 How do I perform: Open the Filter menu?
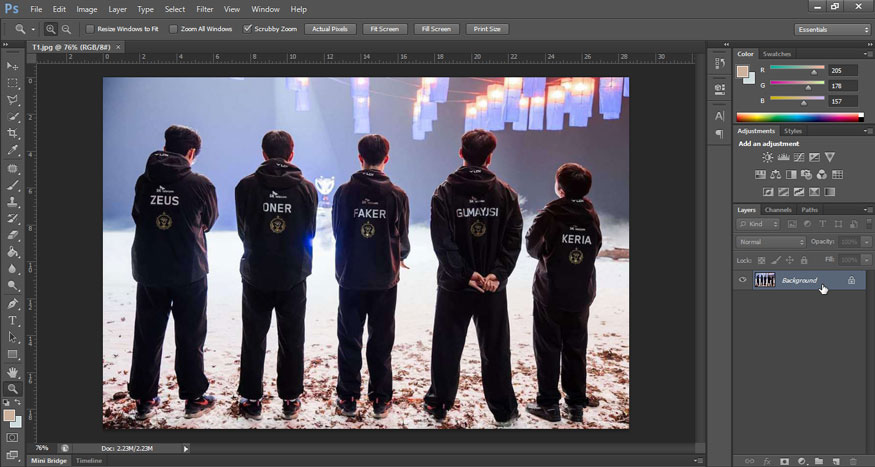click(204, 9)
